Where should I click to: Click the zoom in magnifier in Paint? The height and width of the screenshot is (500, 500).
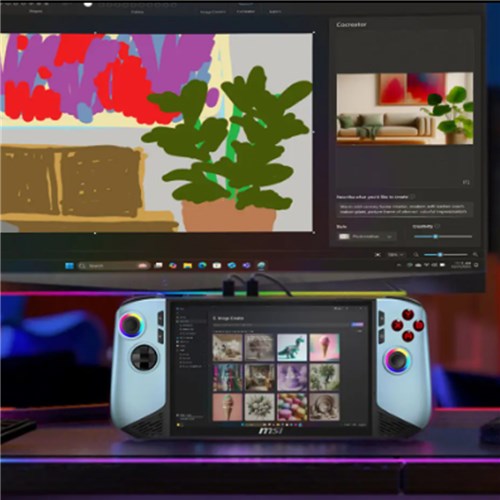pyautogui.click(x=475, y=255)
